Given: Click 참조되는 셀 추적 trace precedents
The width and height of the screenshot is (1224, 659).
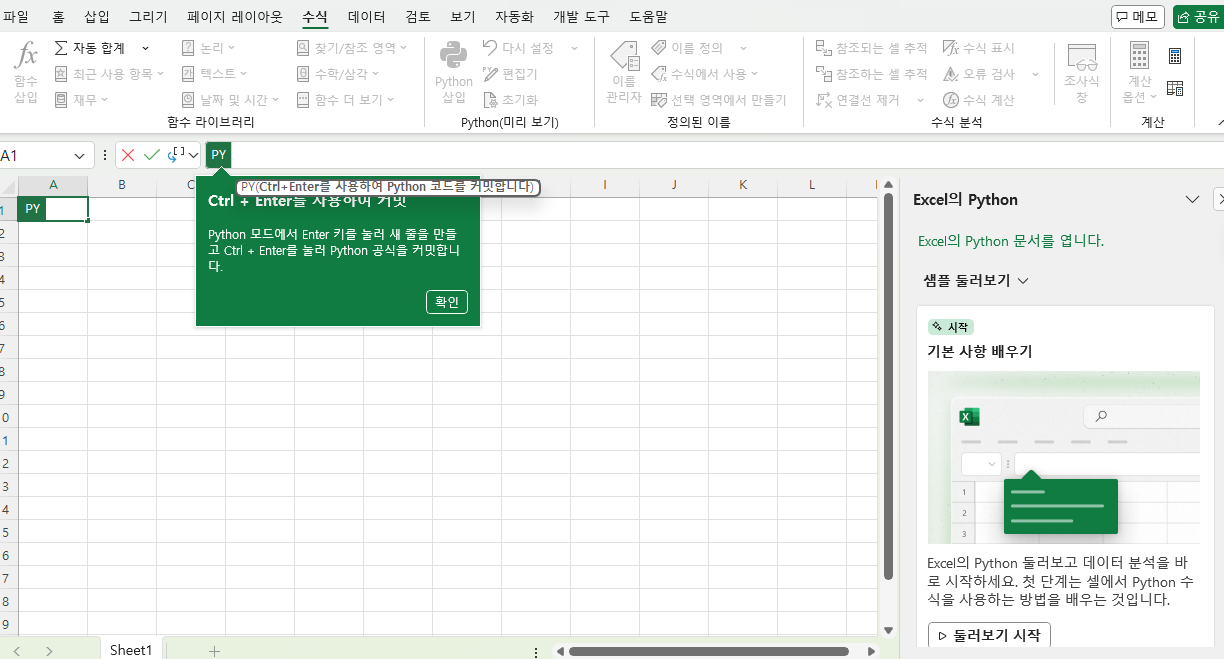Looking at the screenshot, I should pos(872,48).
